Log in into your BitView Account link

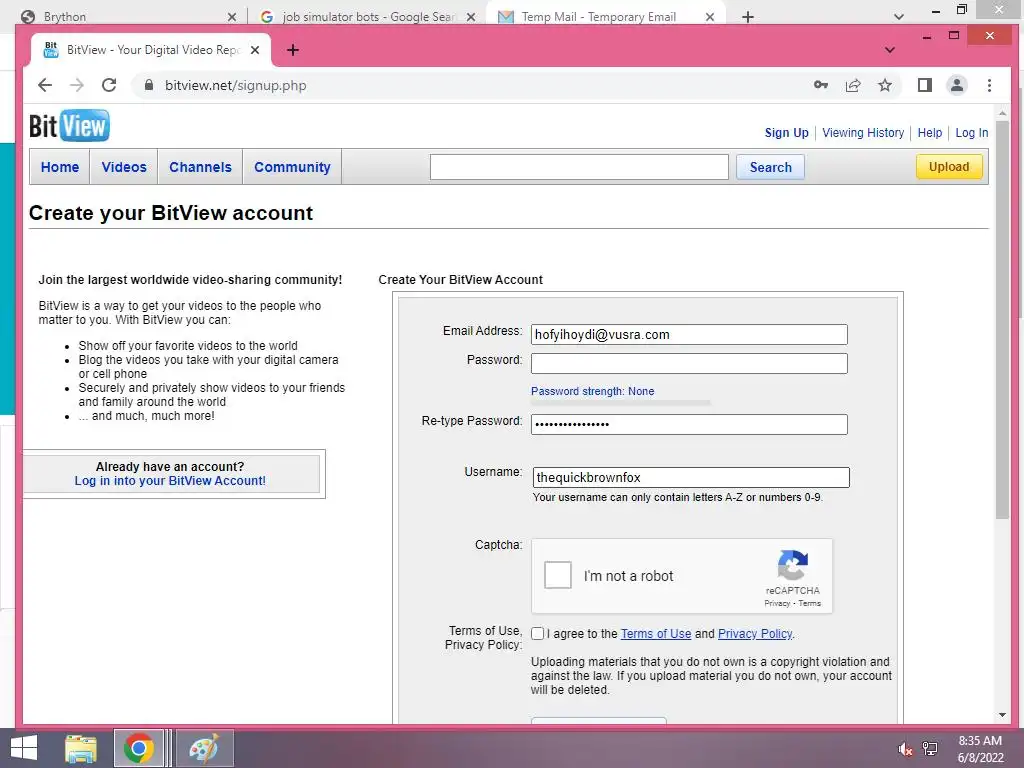pos(170,481)
